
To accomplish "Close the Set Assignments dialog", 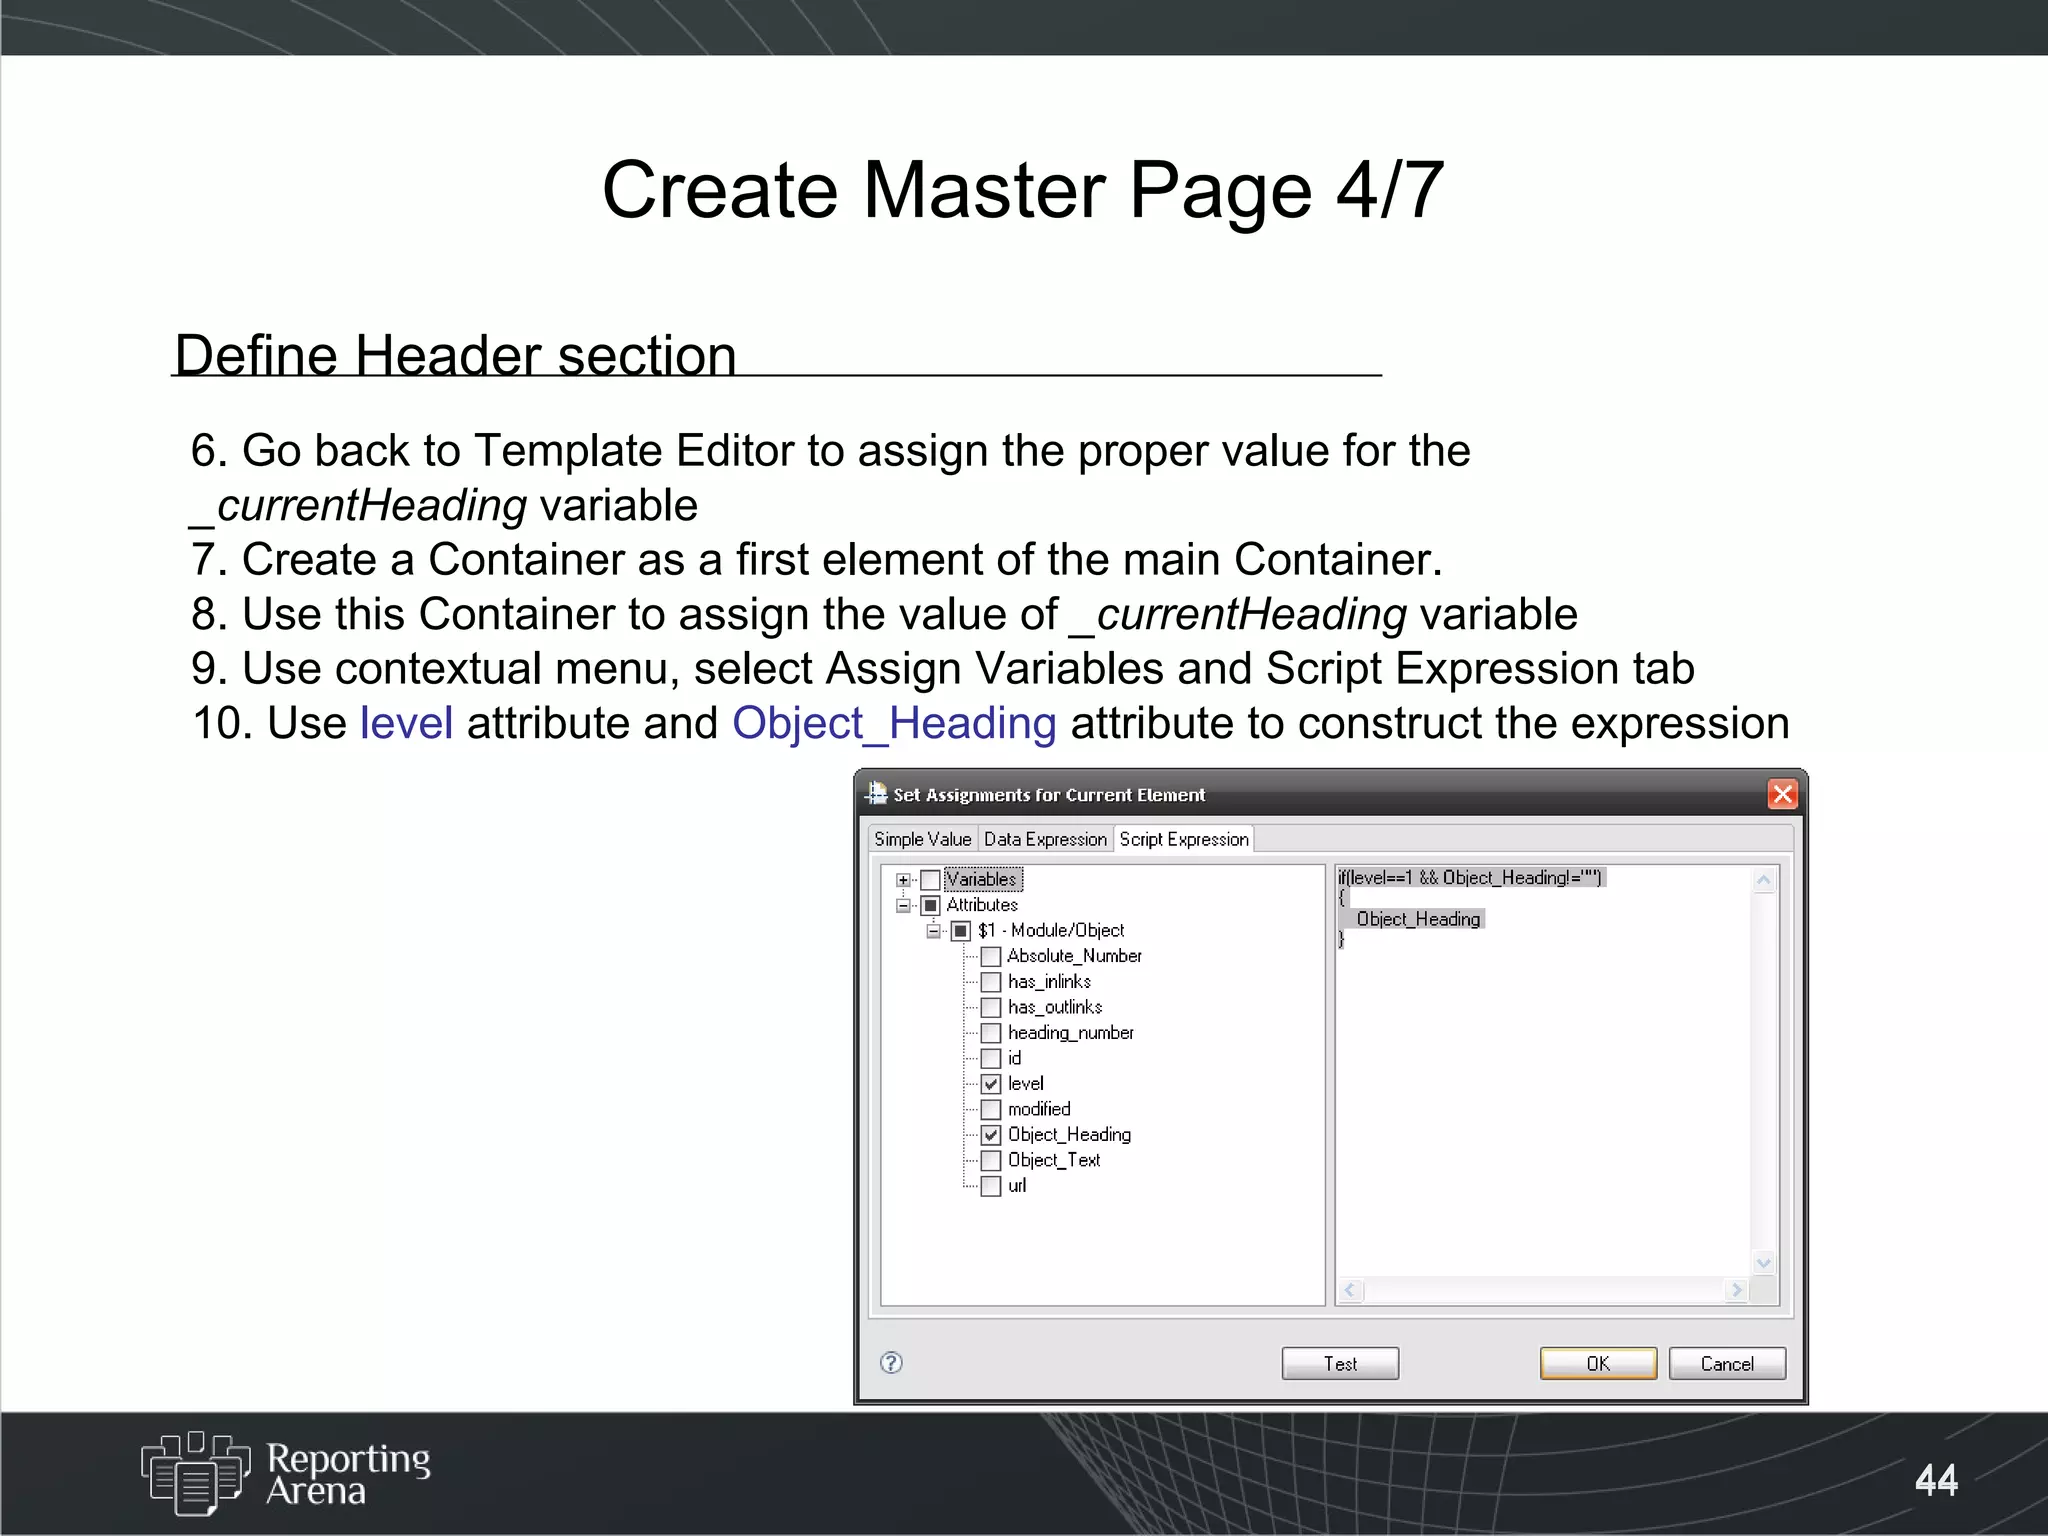I will (1782, 794).
